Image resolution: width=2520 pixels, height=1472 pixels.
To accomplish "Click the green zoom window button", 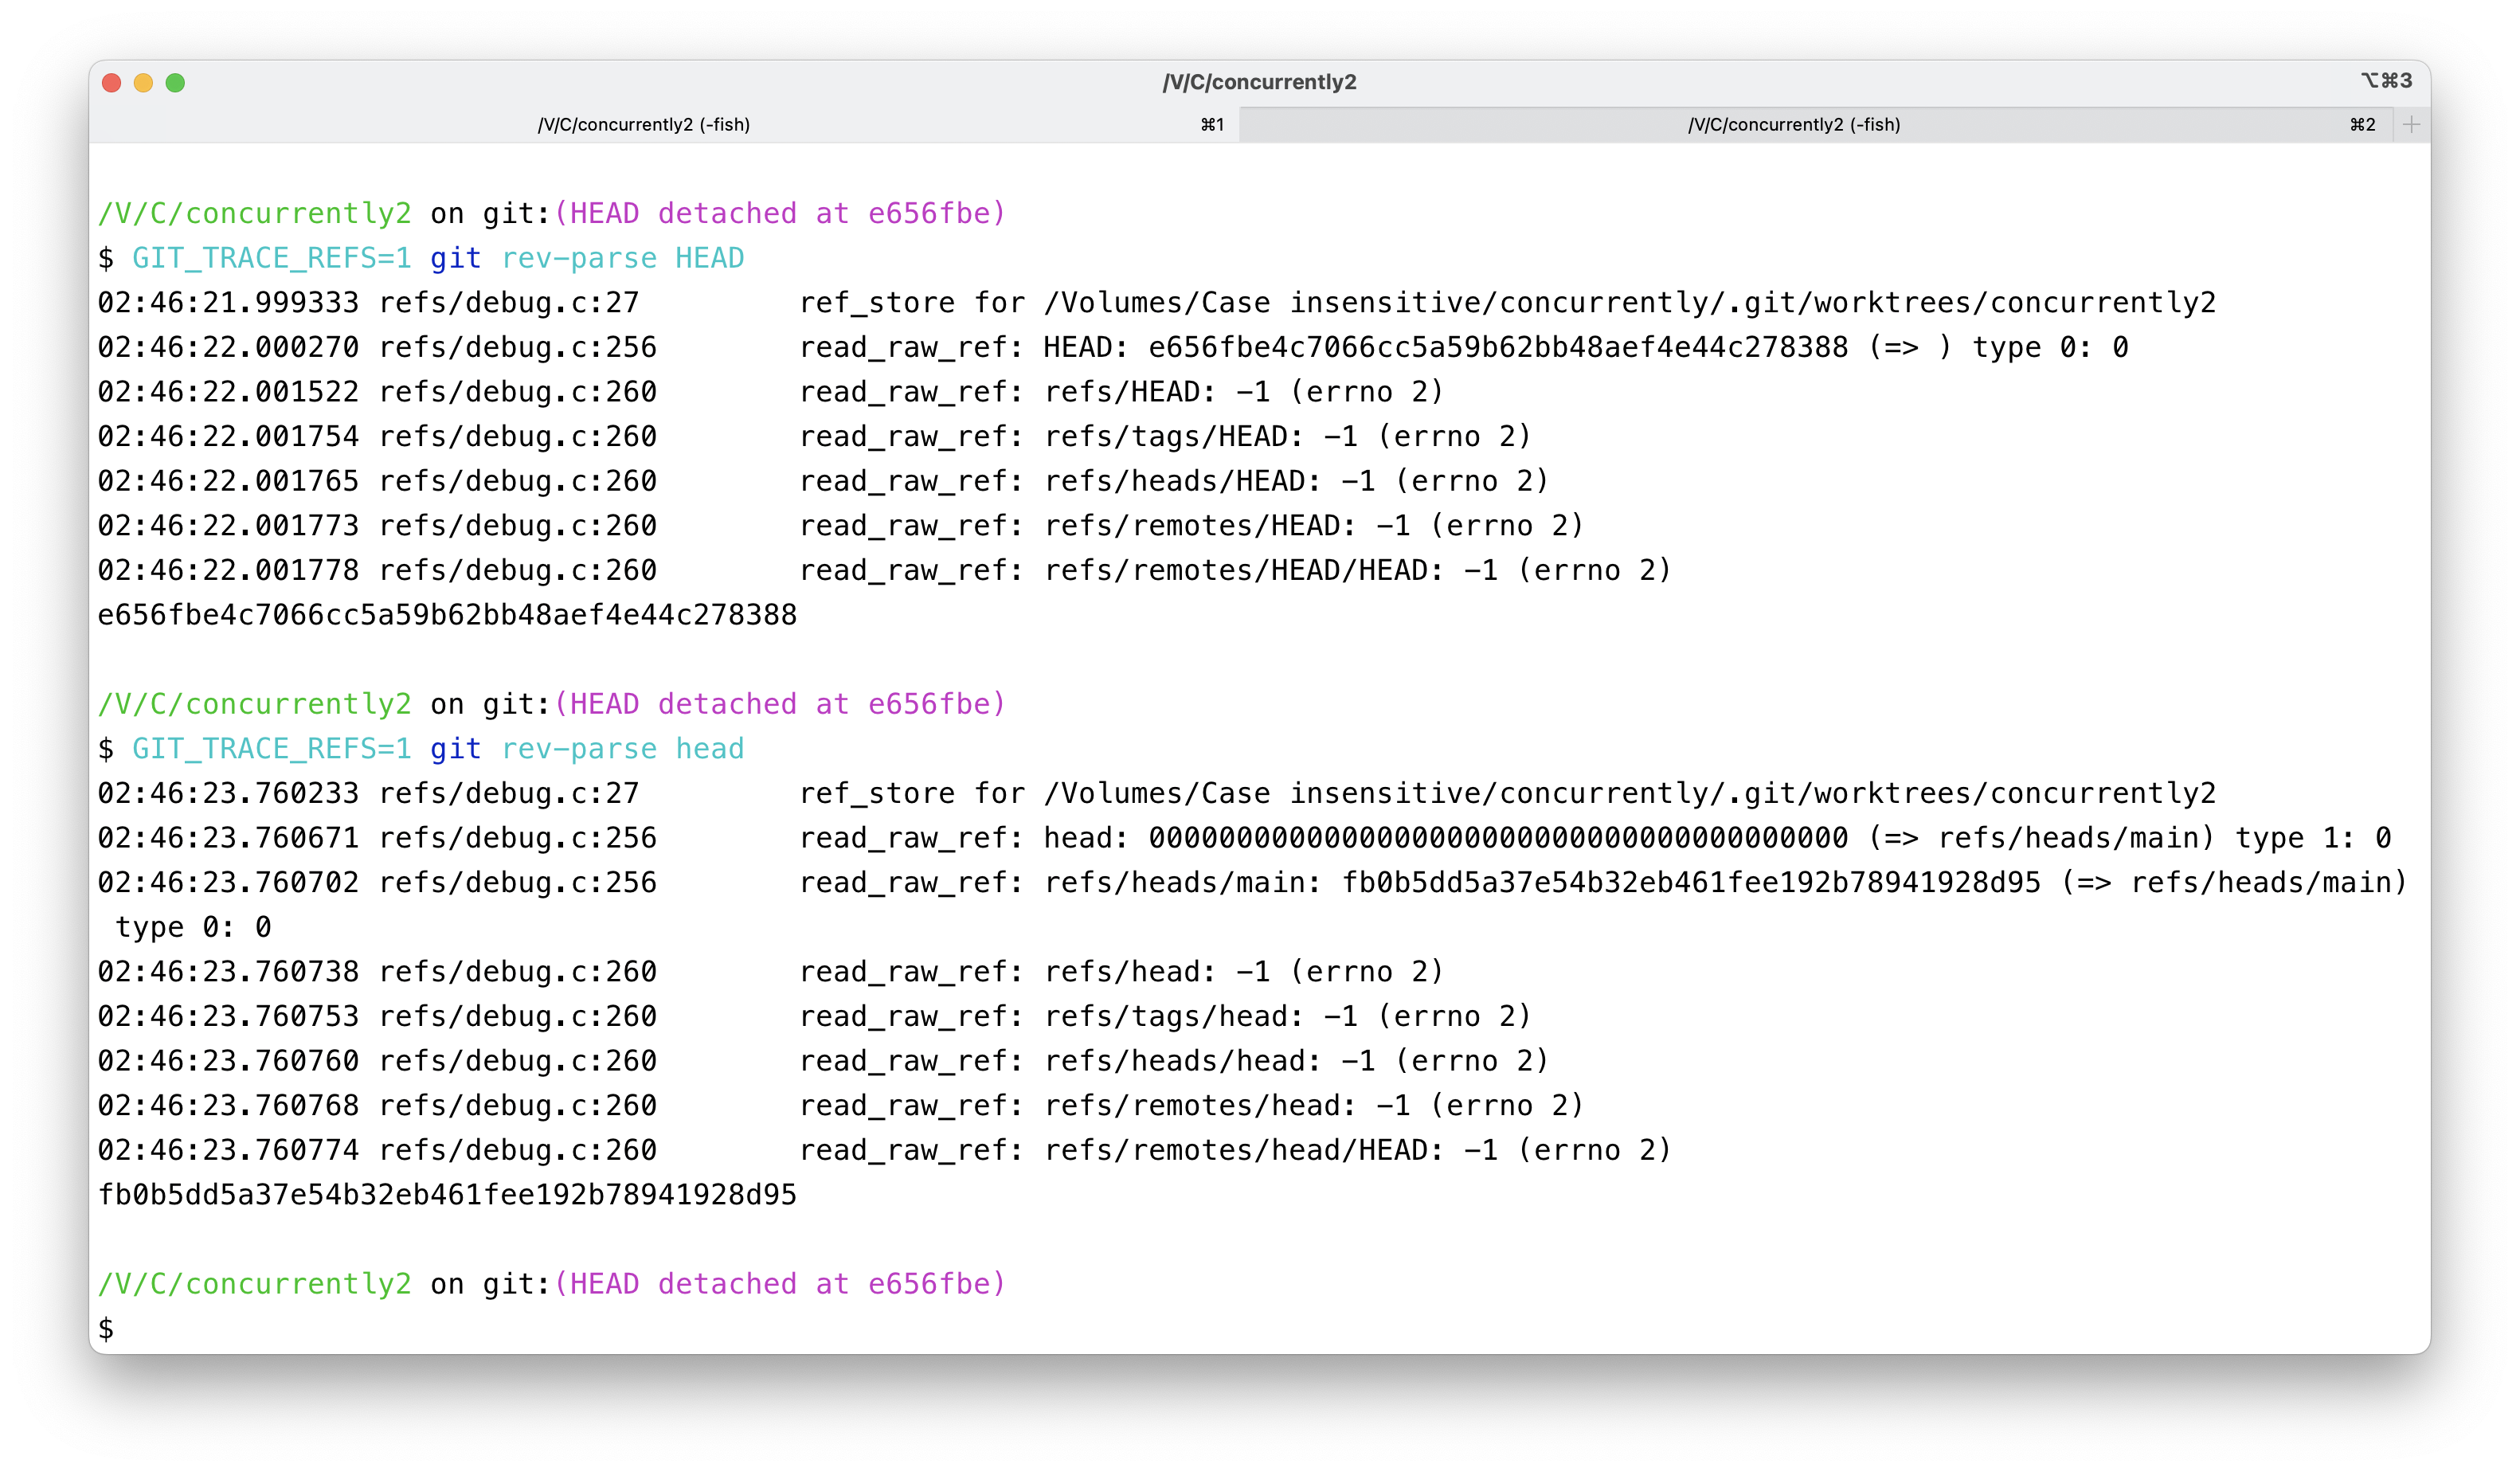I will [175, 83].
